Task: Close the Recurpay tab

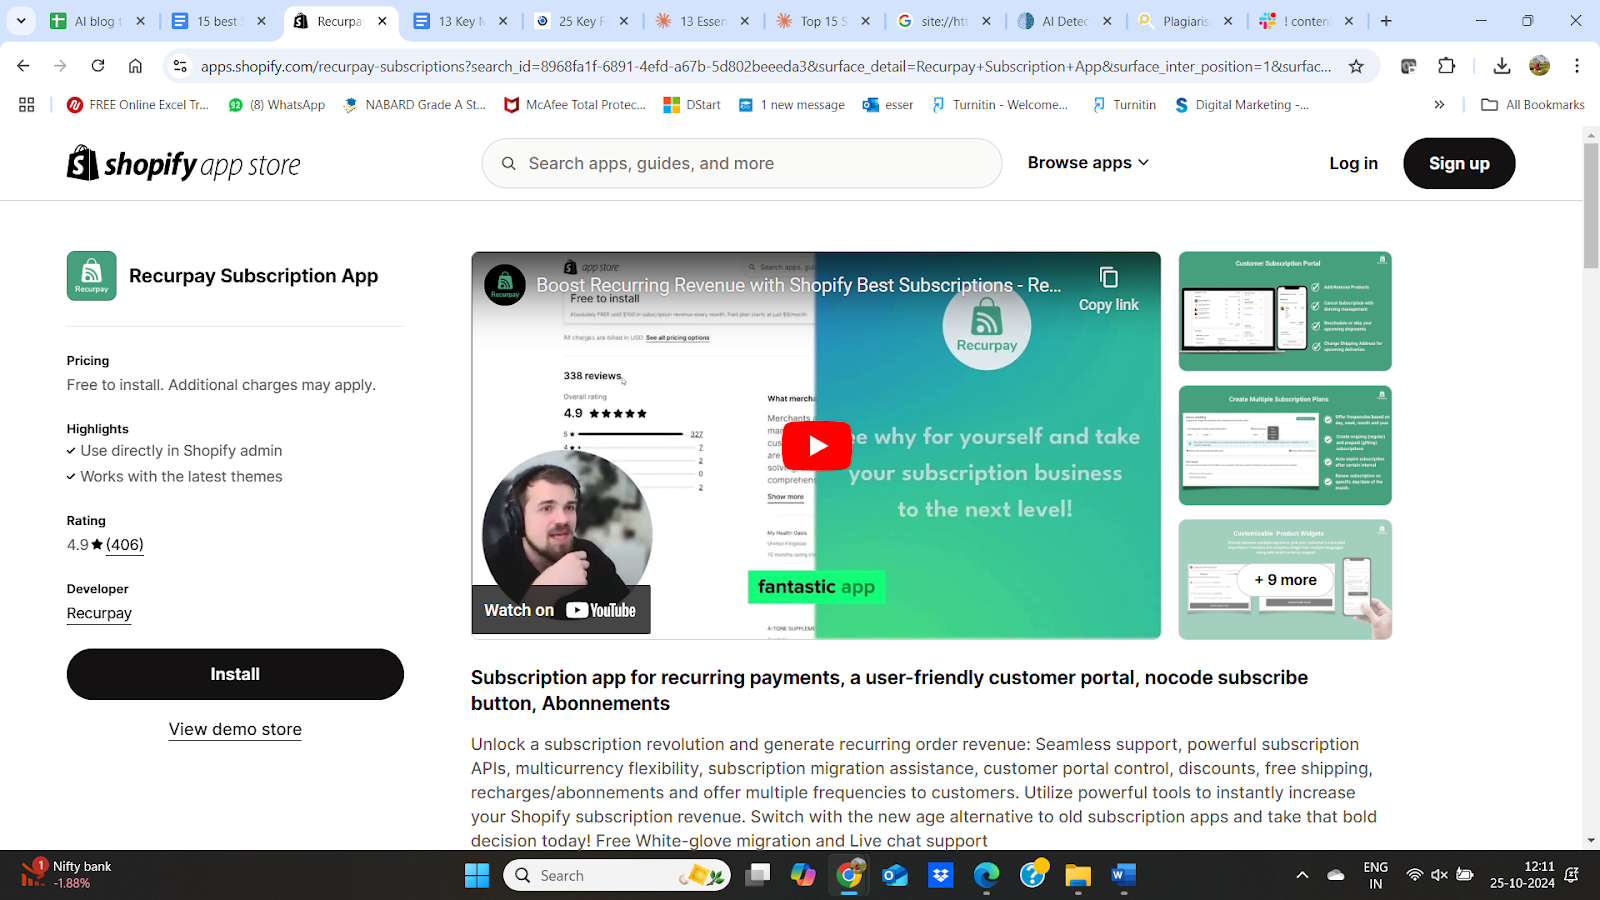Action: point(382,20)
